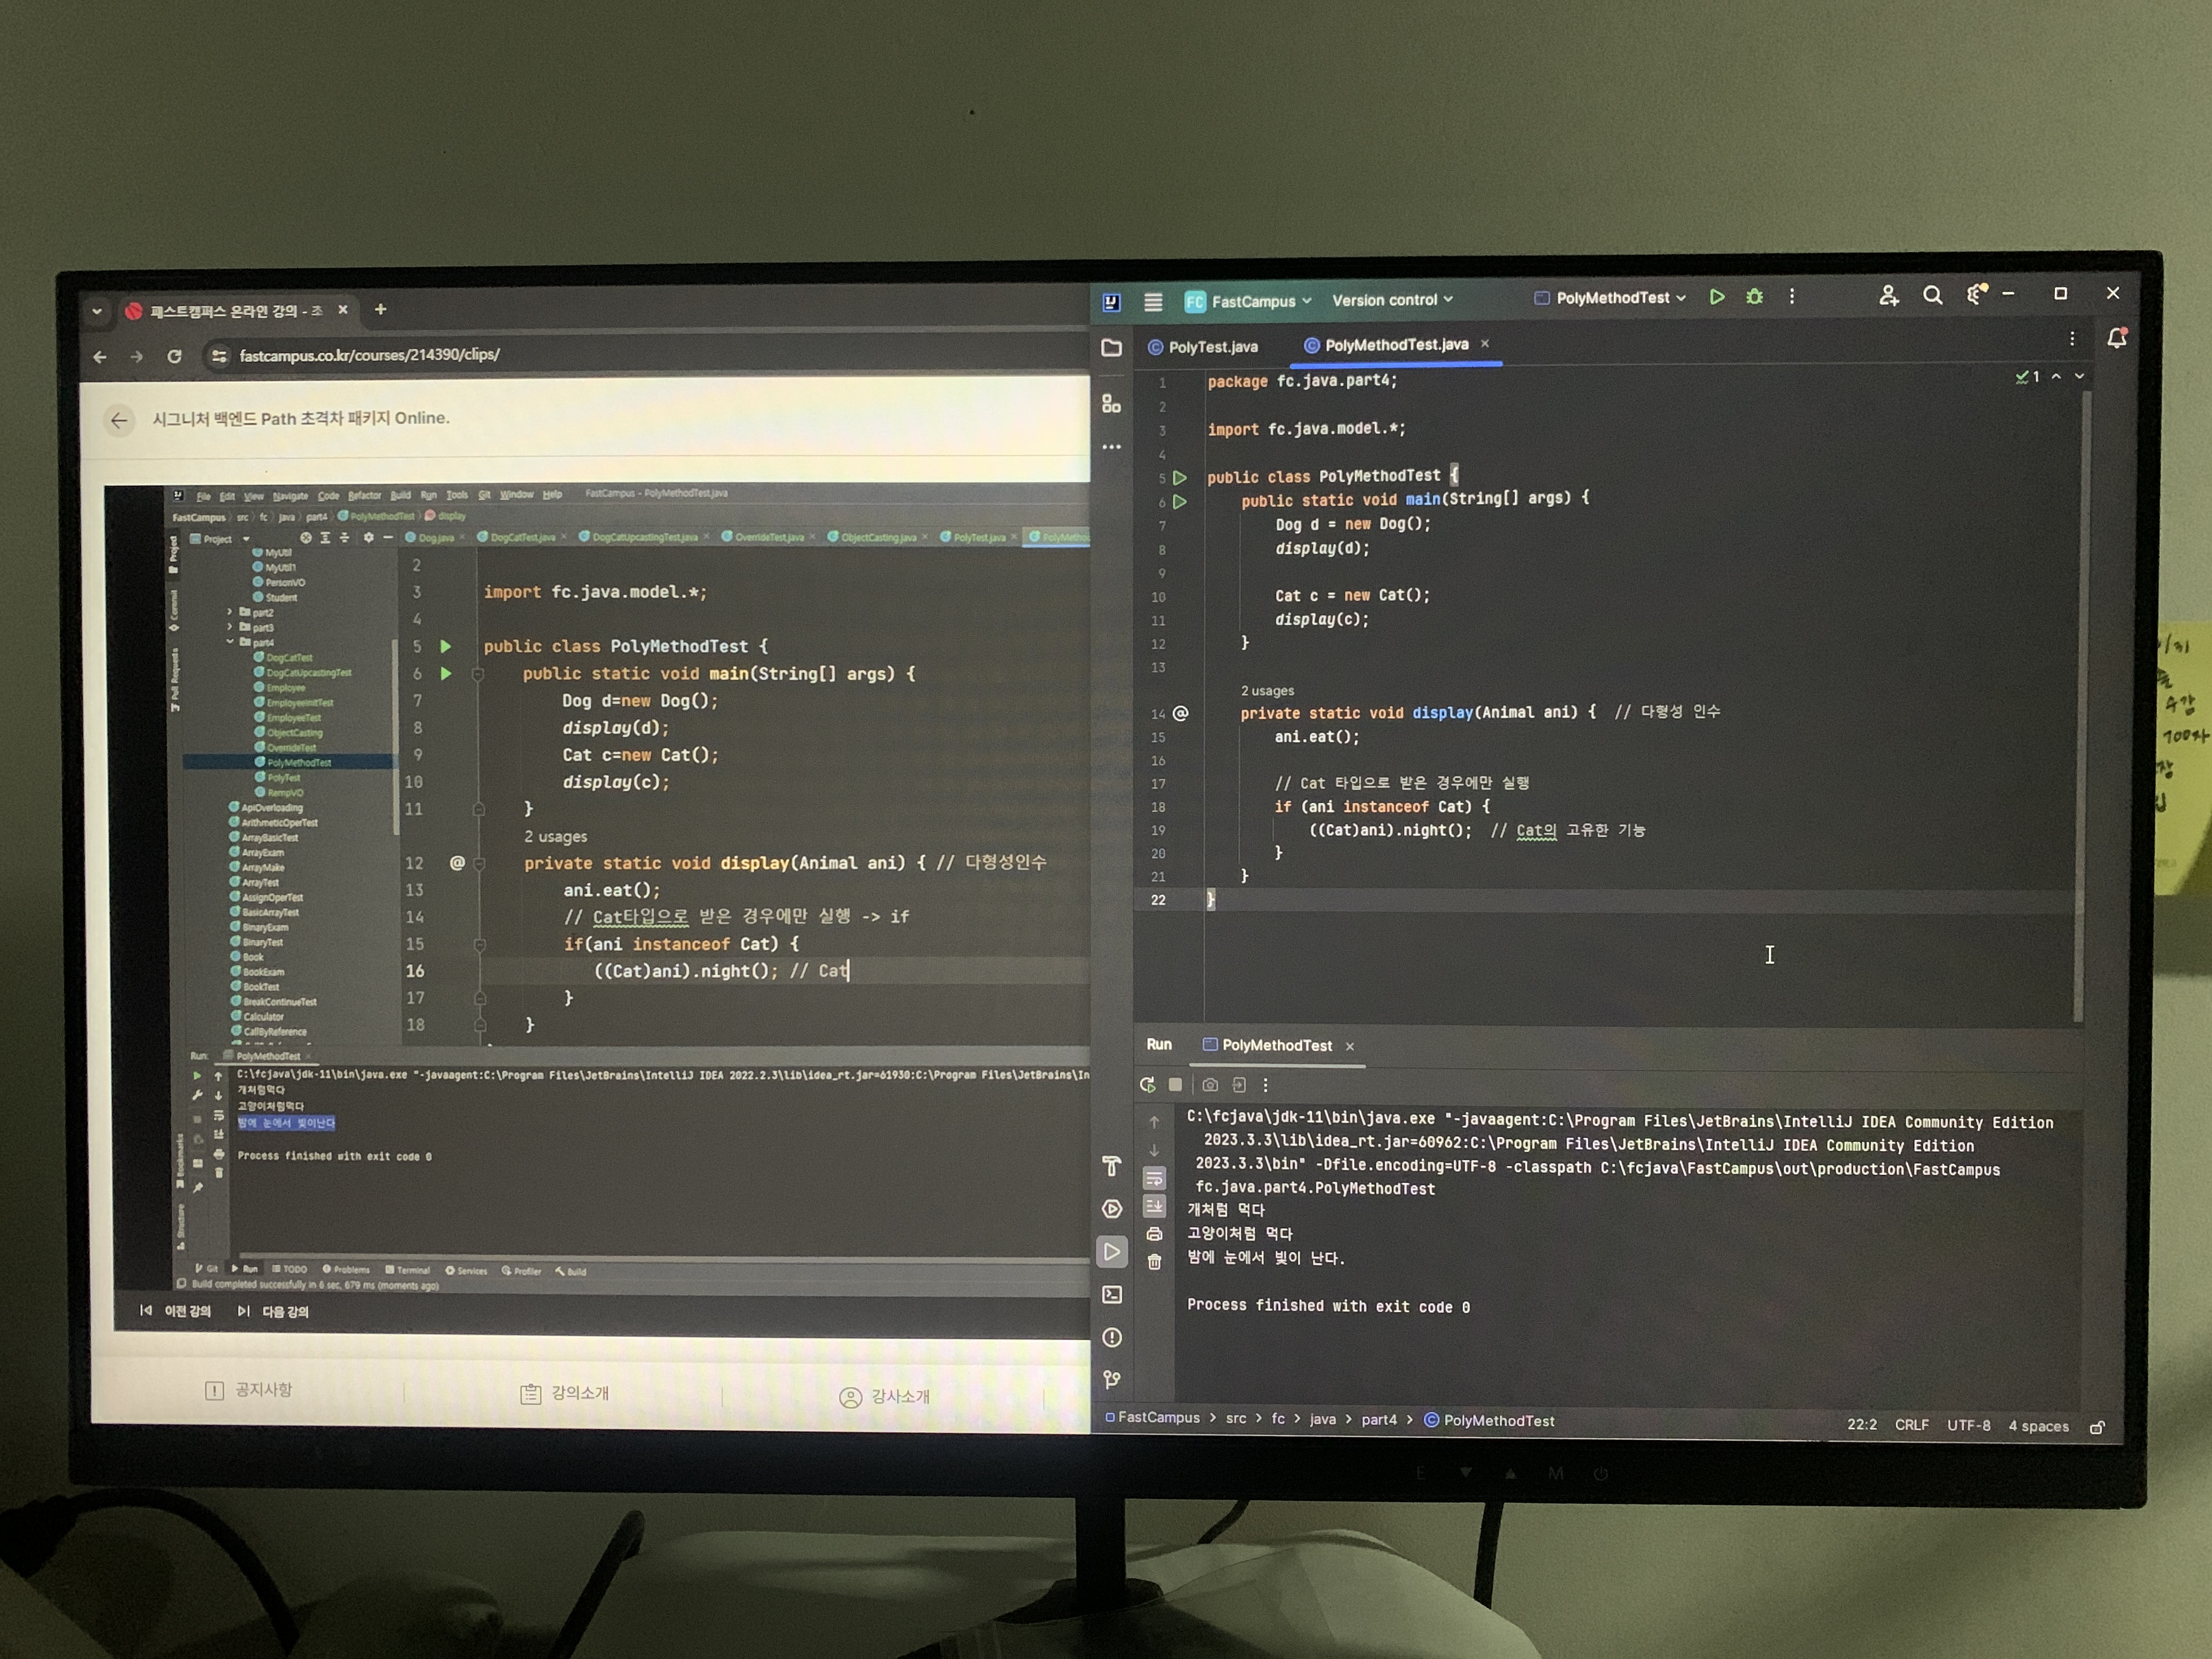
Task: Open the Problems tool window via the exclamation icon
Action: 1111,1338
